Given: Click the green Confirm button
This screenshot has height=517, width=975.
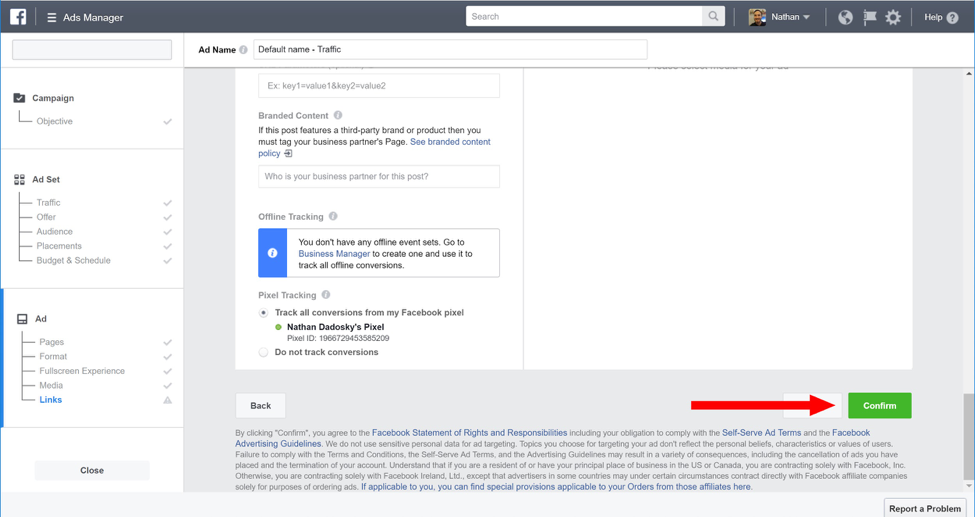Looking at the screenshot, I should (x=880, y=406).
